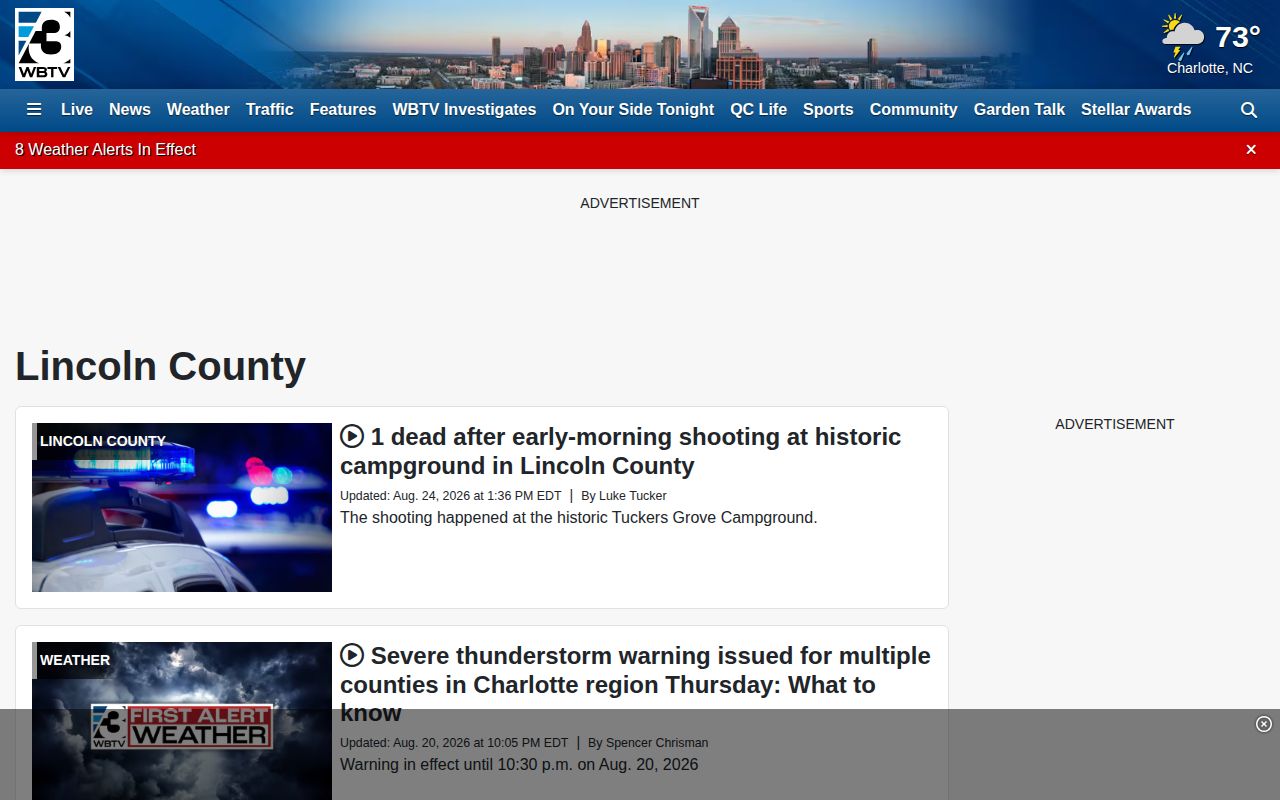
Task: Open the Traffic navigation item
Action: [270, 110]
